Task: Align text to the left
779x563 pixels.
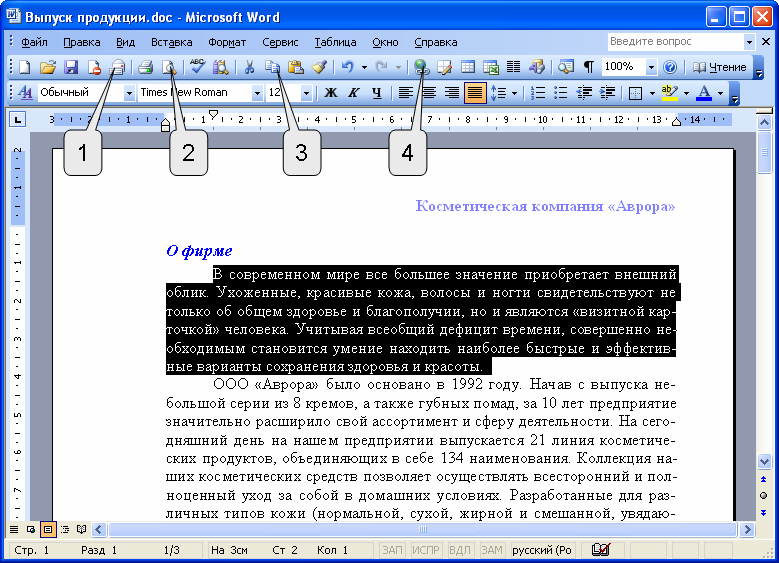Action: [x=405, y=92]
